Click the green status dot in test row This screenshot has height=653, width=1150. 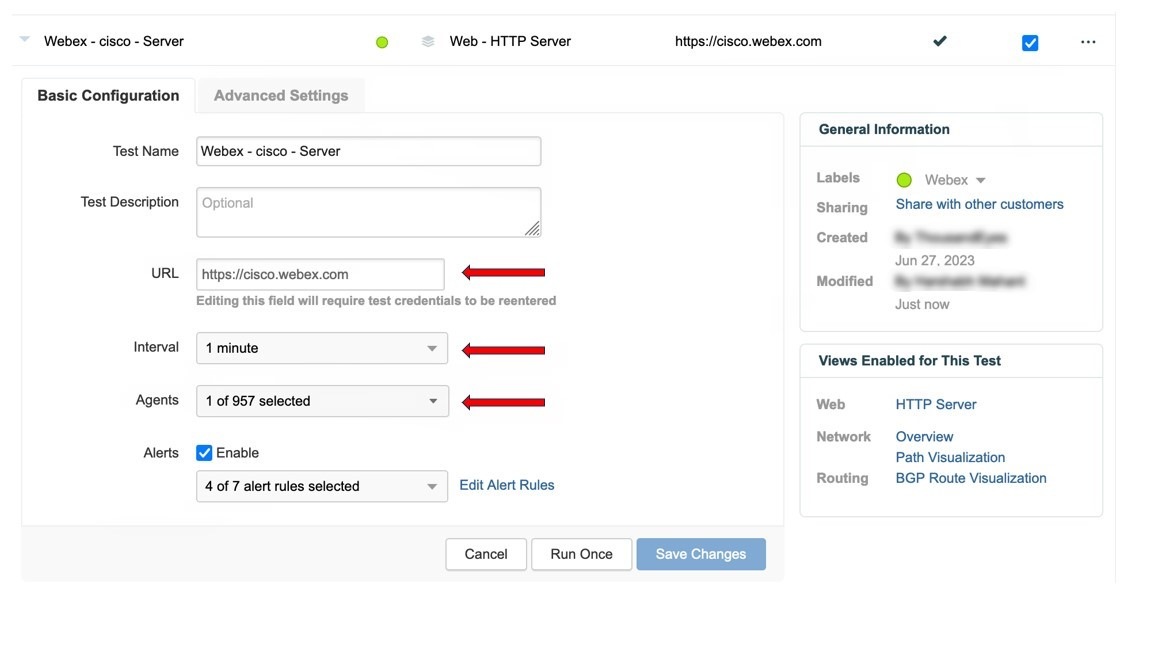382,43
